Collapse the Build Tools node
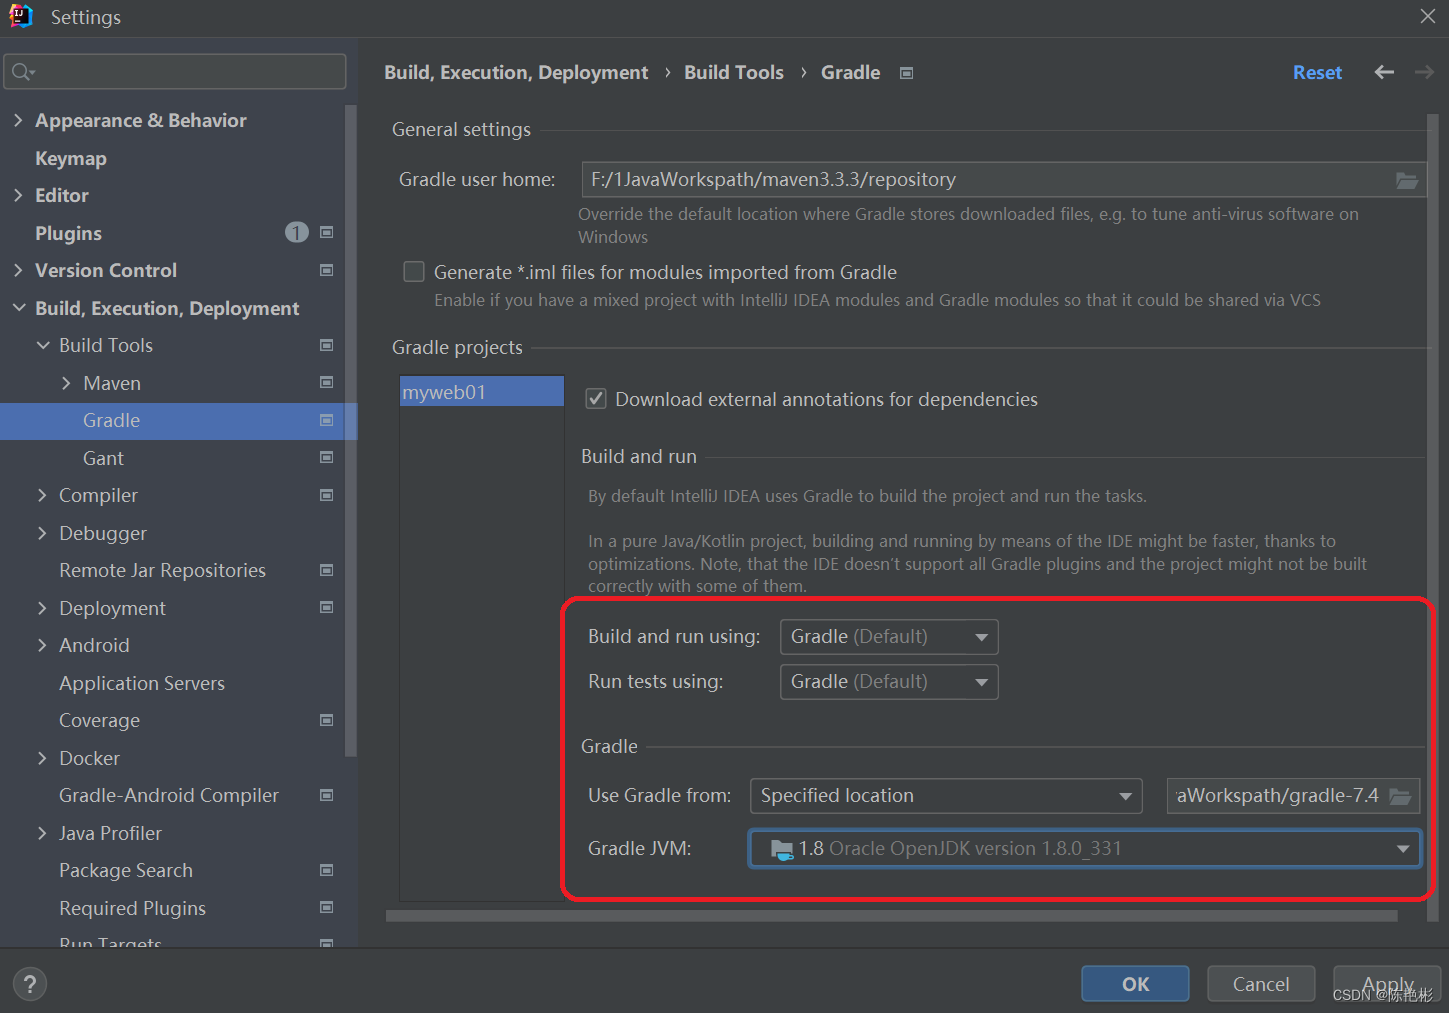This screenshot has width=1449, height=1013. [x=43, y=345]
